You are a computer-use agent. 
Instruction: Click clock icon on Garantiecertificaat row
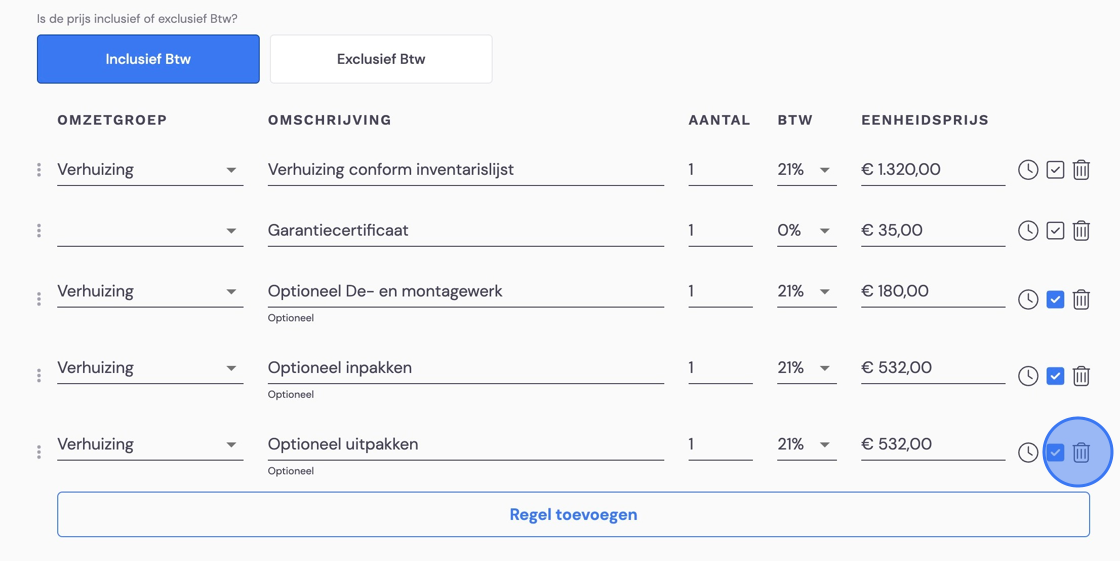[x=1028, y=231]
